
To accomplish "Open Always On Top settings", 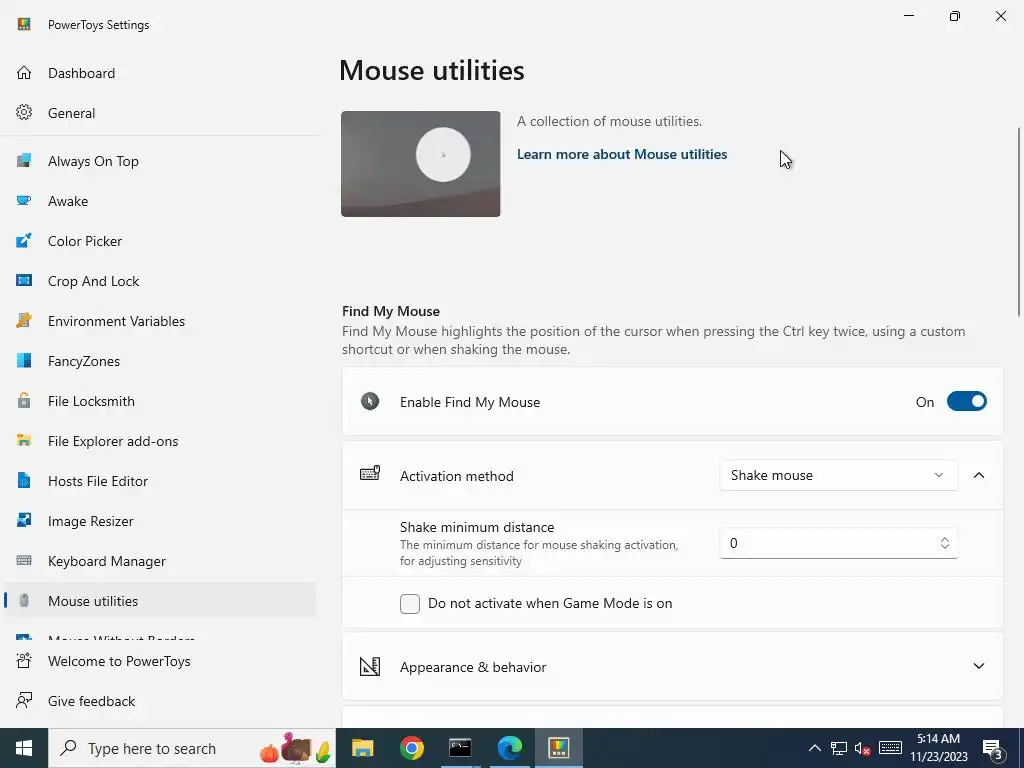I will click(x=159, y=161).
